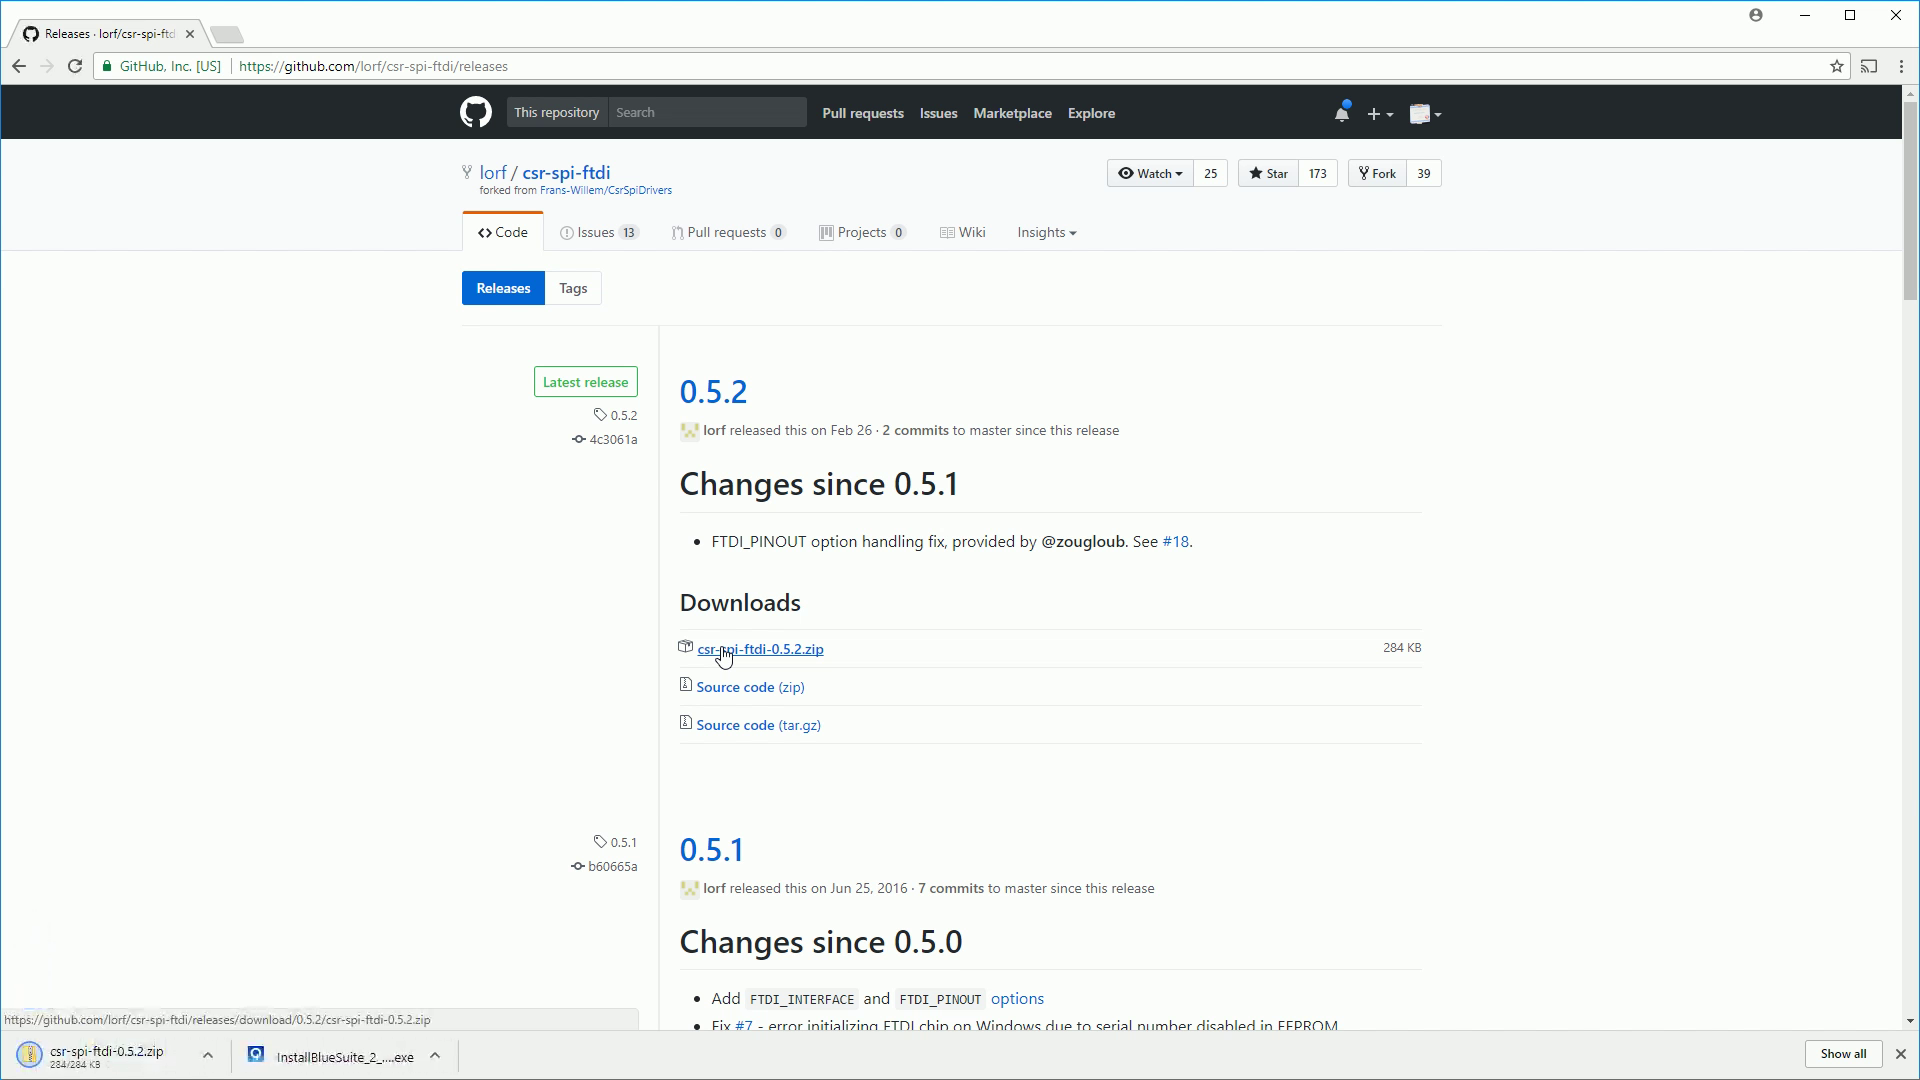This screenshot has height=1080, width=1920.
Task: Open Explore in top navigation
Action: click(1091, 113)
